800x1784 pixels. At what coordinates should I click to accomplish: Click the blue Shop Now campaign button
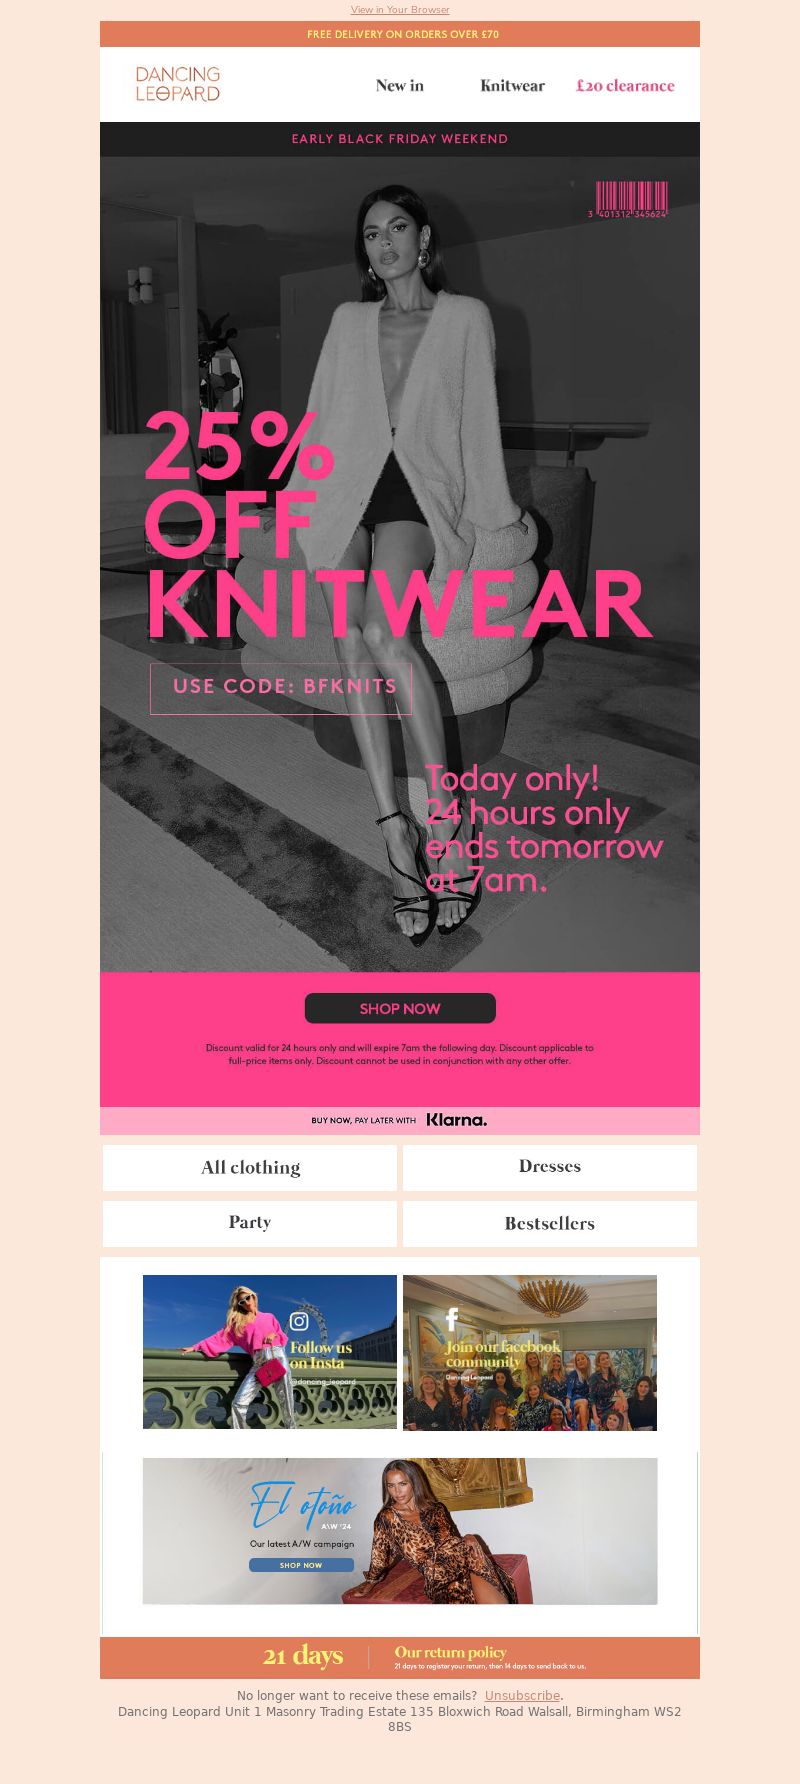pos(301,1565)
